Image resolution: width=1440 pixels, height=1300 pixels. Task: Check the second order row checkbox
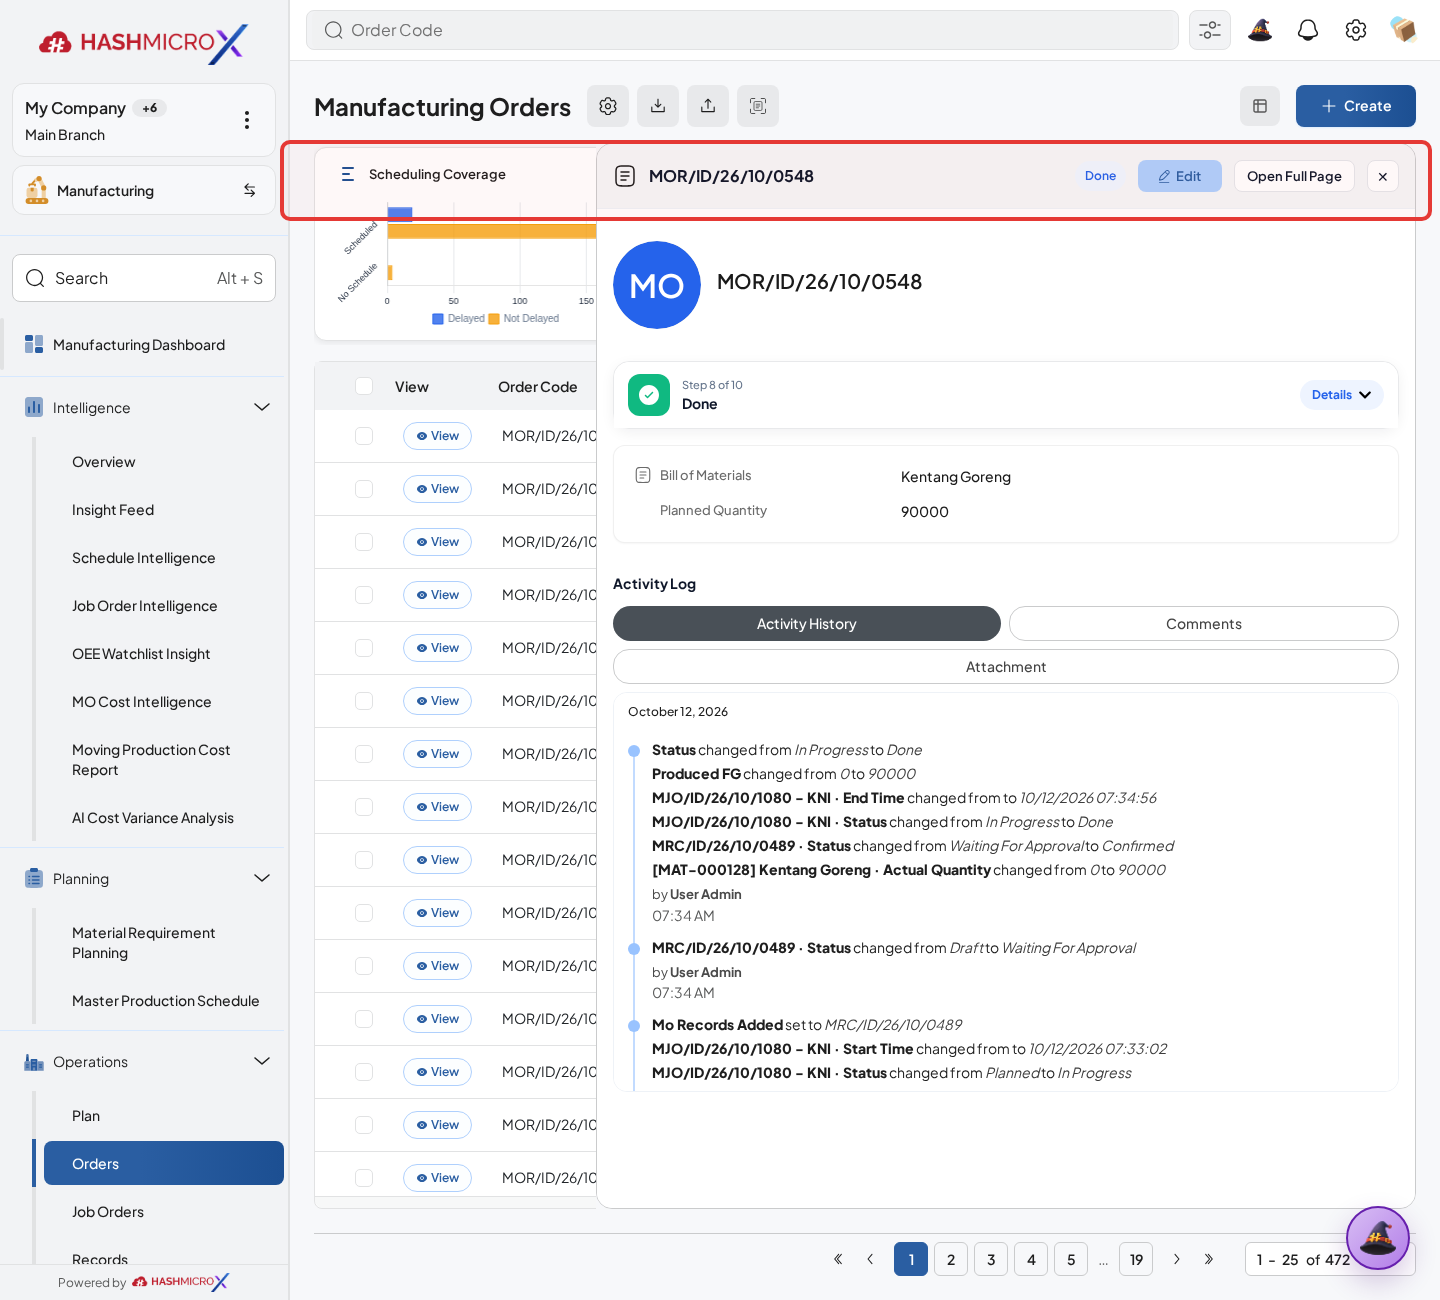(364, 489)
